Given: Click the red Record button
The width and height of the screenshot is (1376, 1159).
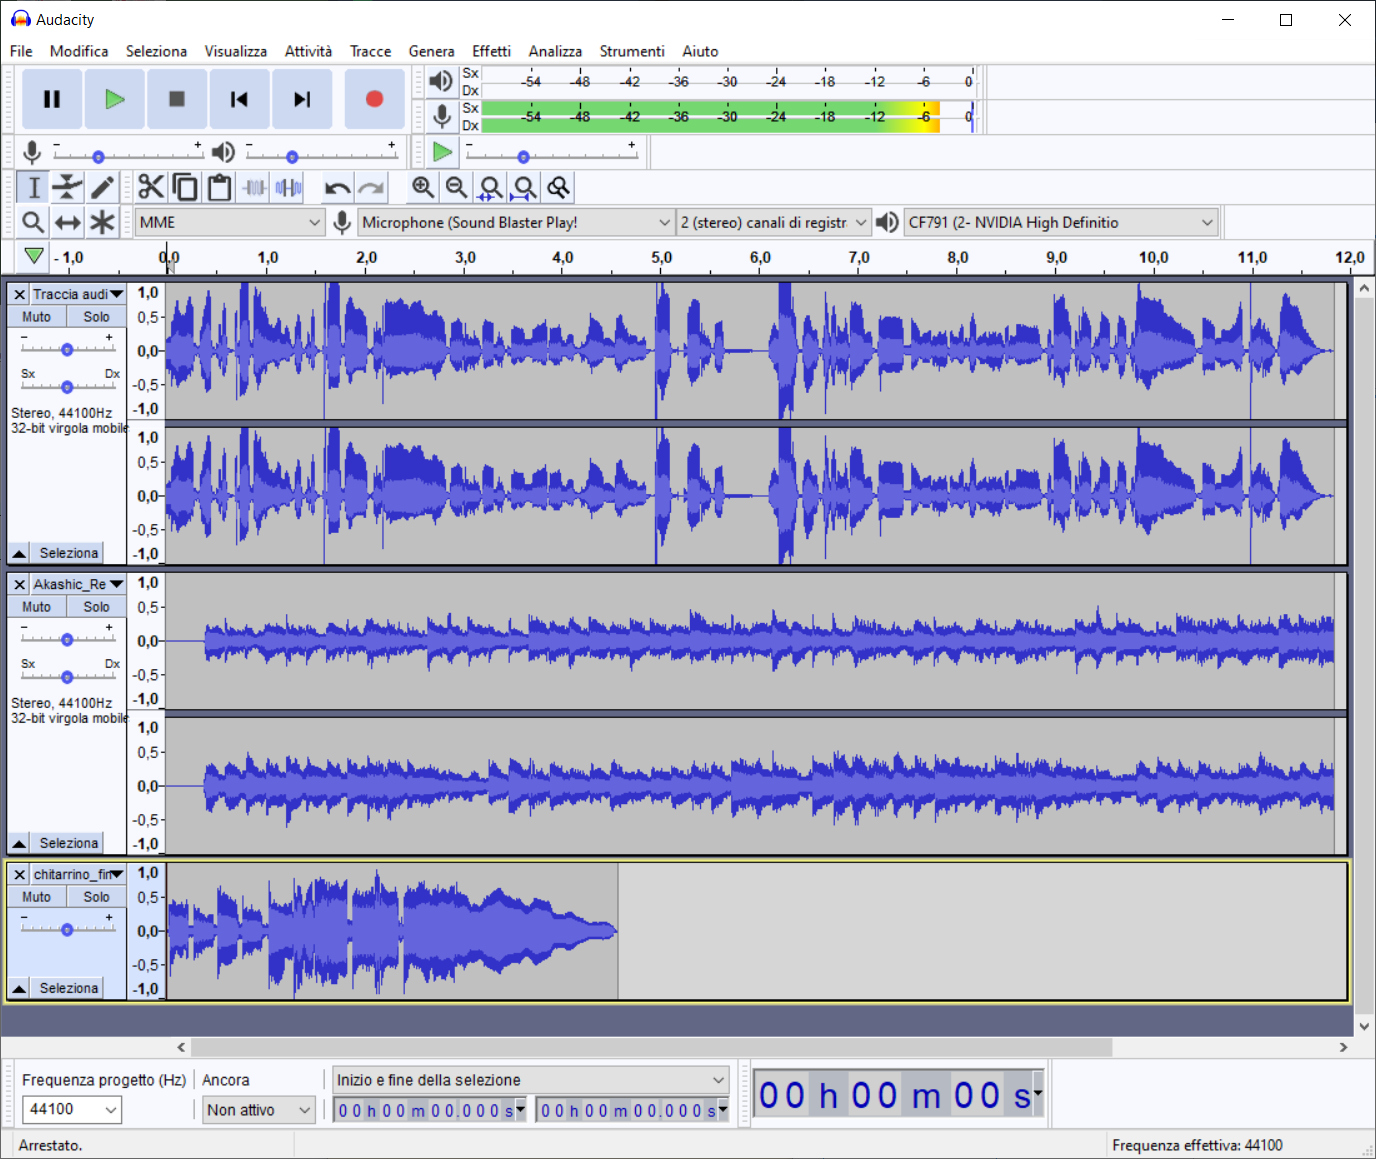Looking at the screenshot, I should tap(374, 99).
